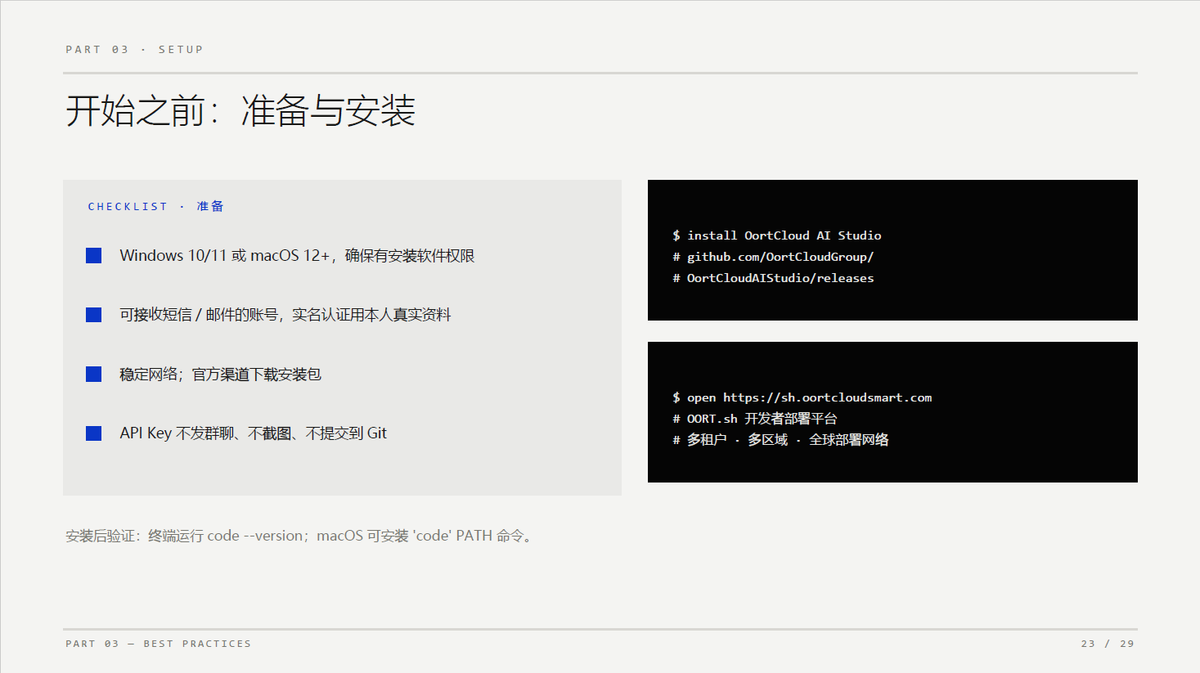Click the blue square beside '可接收短信 / 邮件的账号'
The height and width of the screenshot is (673, 1200).
click(x=94, y=315)
